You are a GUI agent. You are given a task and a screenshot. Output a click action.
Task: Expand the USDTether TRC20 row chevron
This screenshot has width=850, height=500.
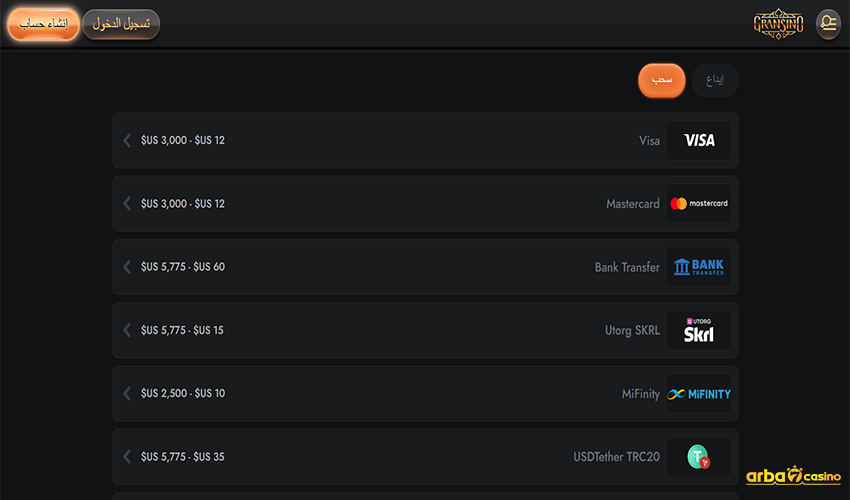click(127, 457)
